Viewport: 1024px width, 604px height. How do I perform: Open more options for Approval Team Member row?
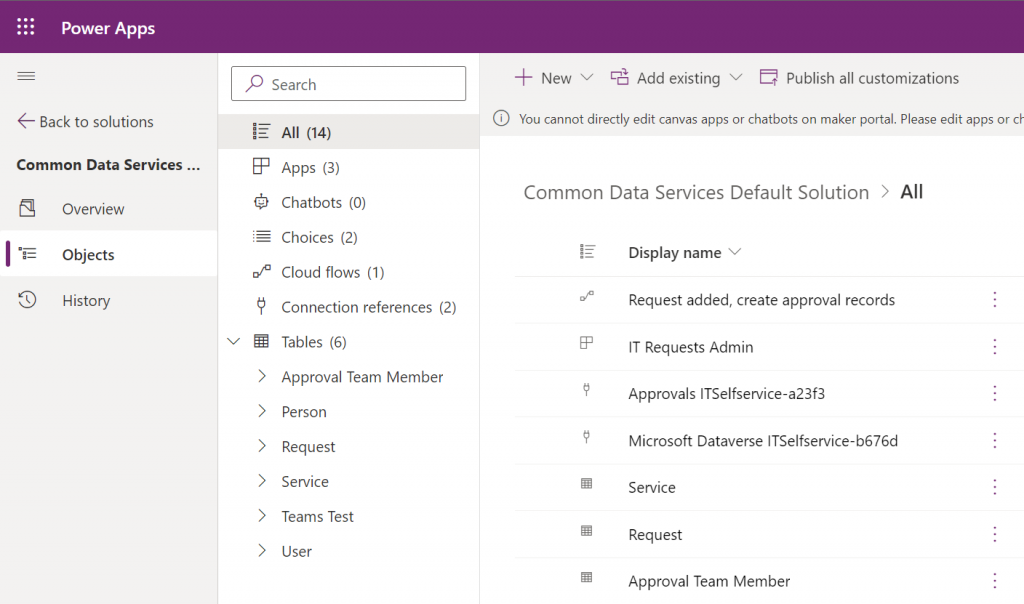point(995,581)
